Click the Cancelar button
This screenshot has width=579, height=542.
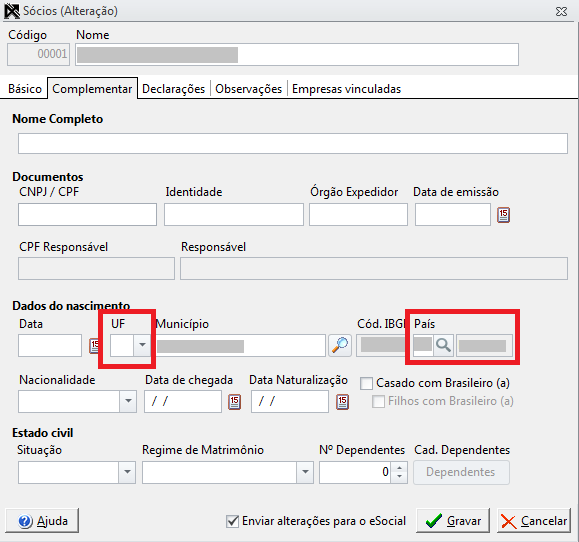coord(534,521)
